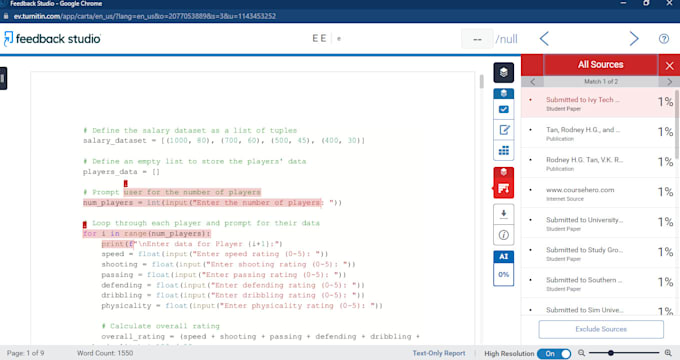Open the rubric grid icon

(x=503, y=151)
